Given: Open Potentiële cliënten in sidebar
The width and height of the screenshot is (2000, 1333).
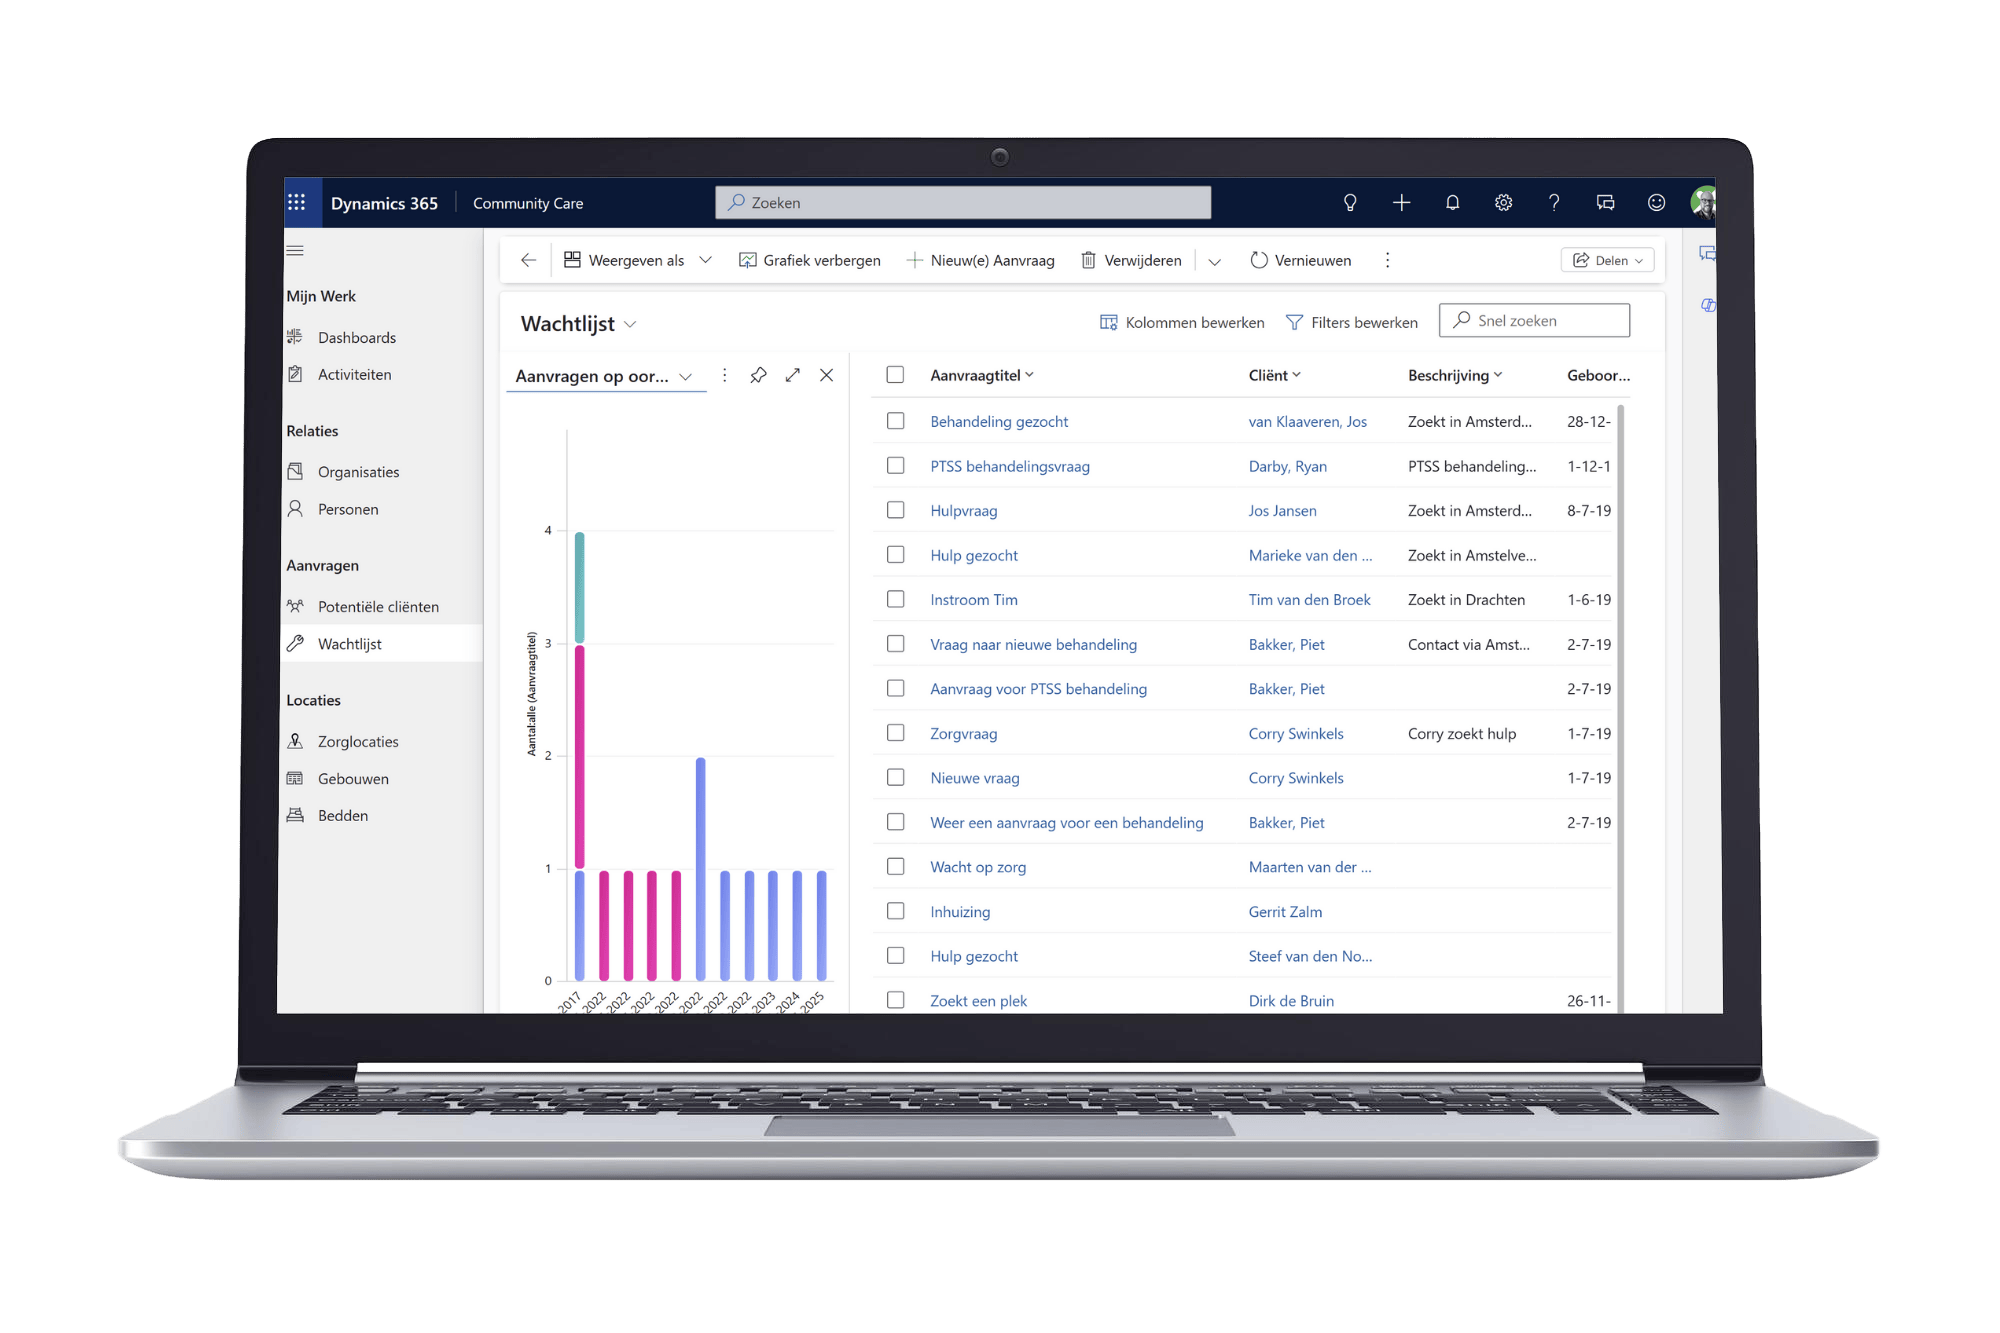Looking at the screenshot, I should point(377,607).
